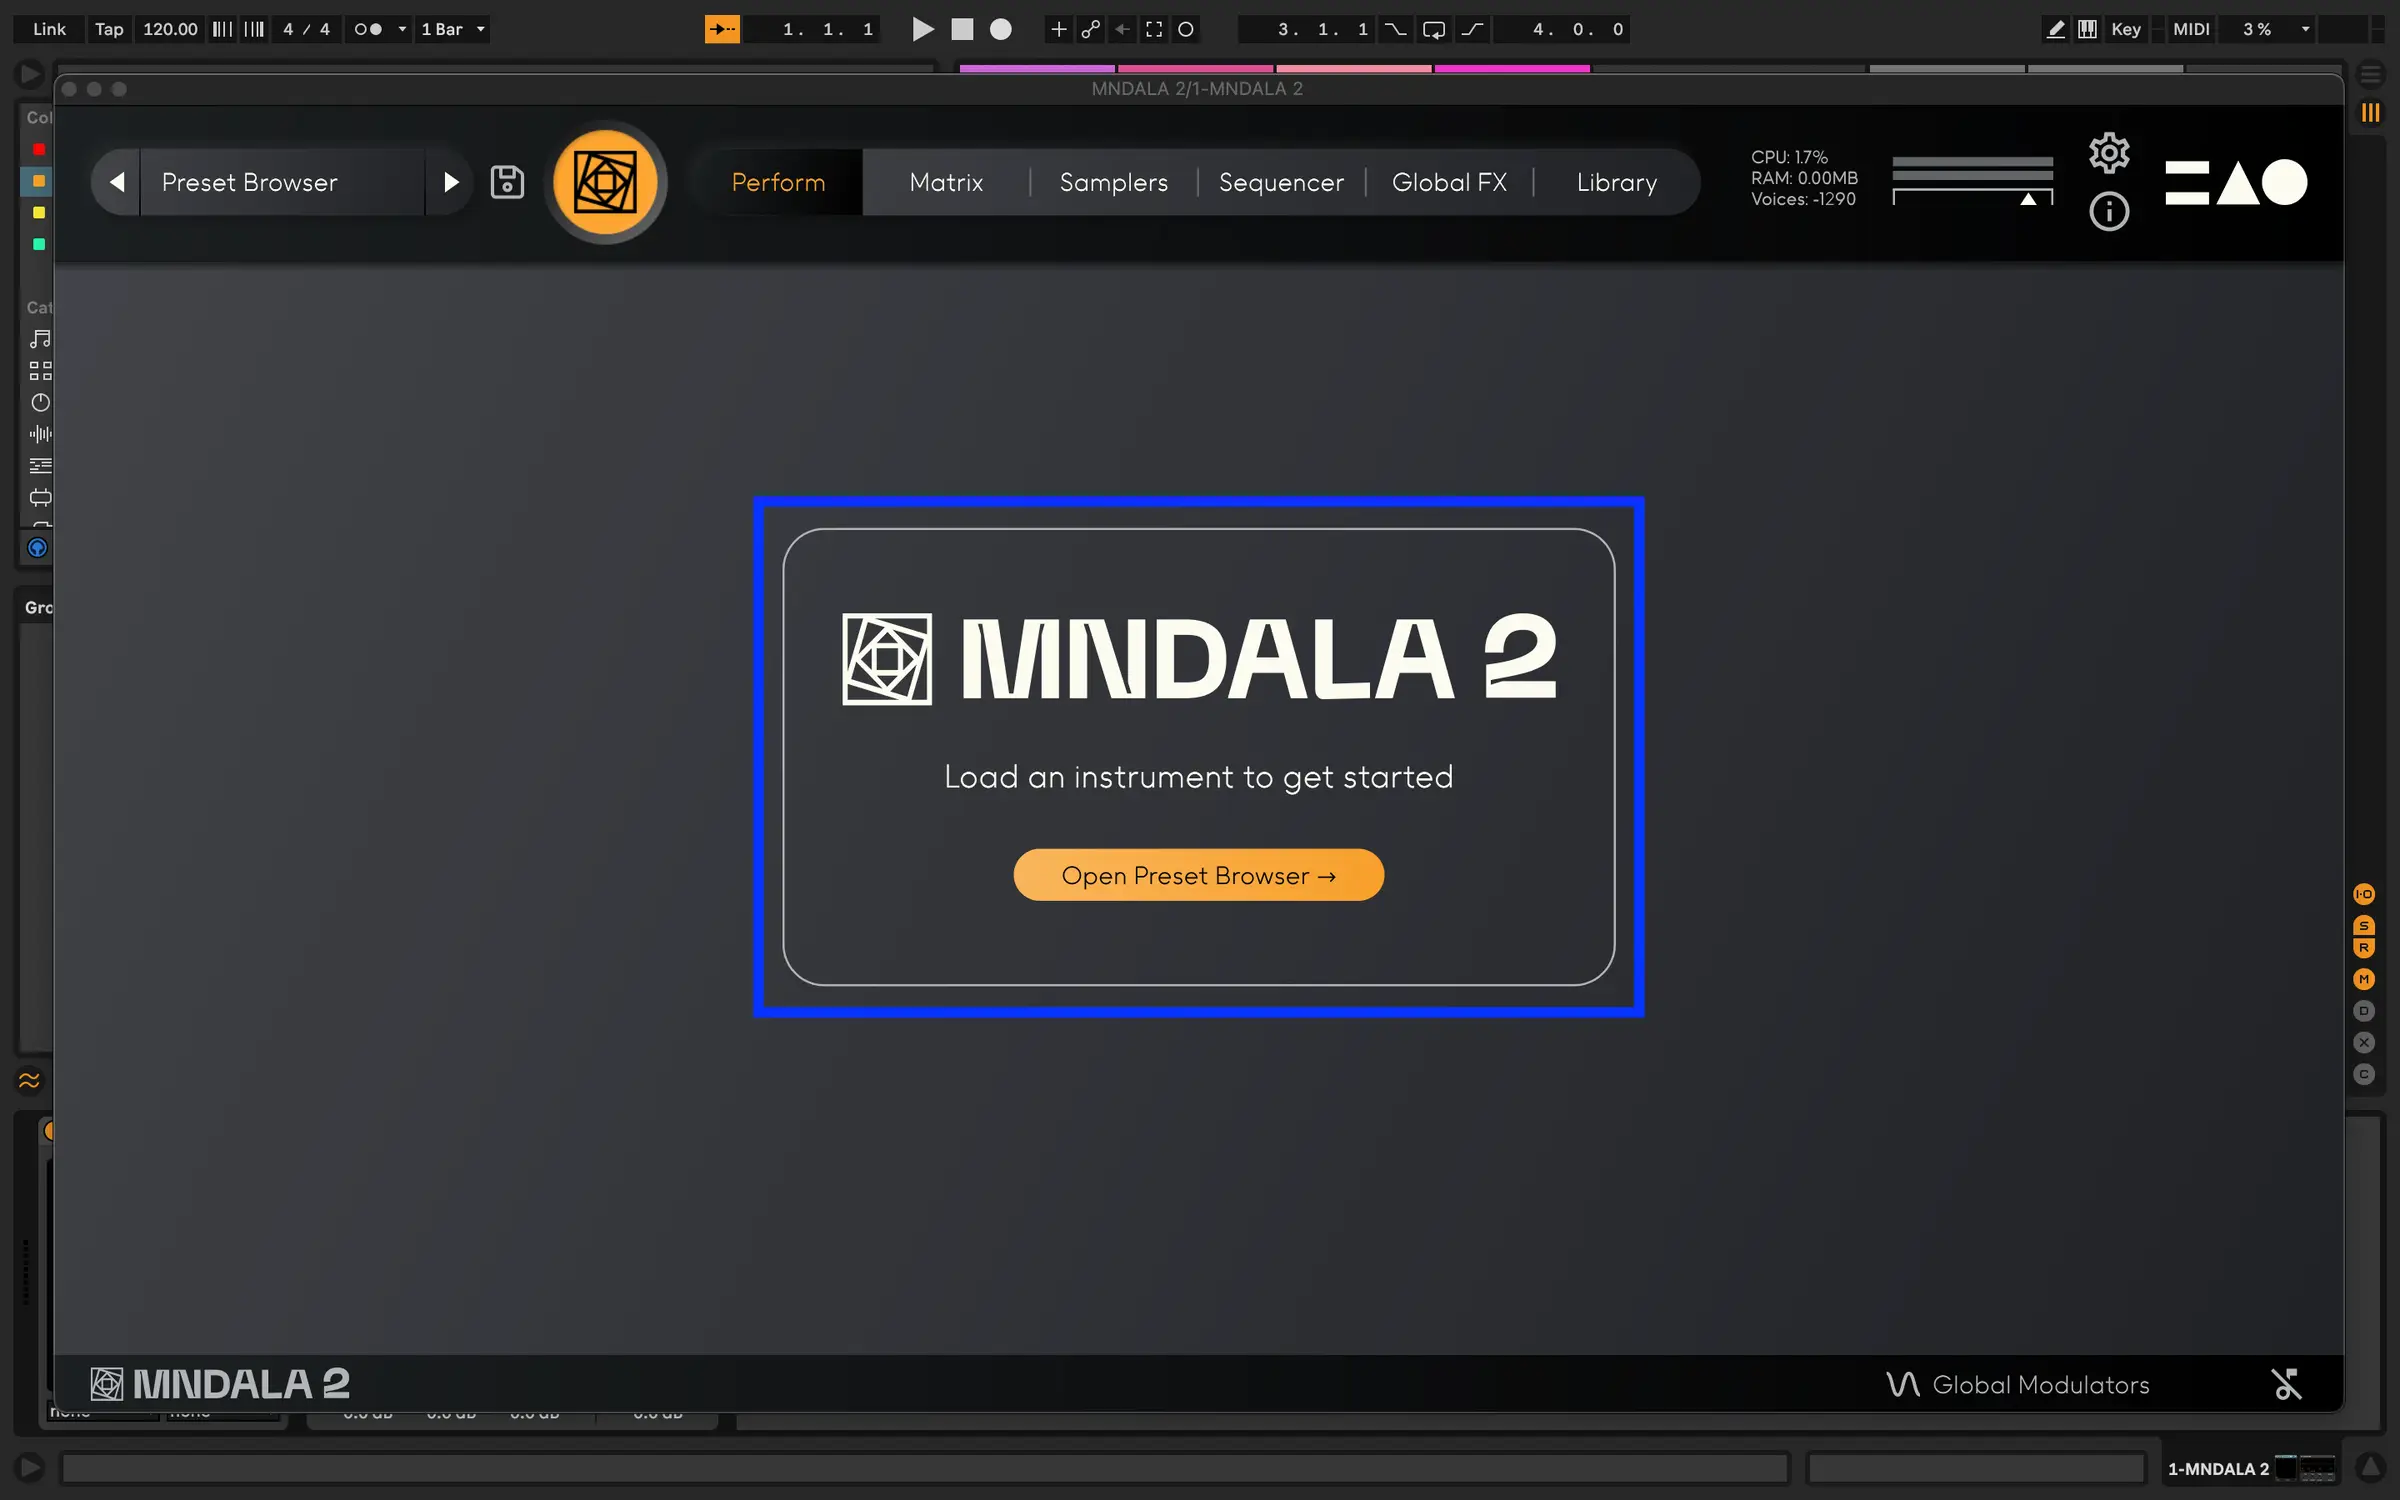The height and width of the screenshot is (1500, 2400).
Task: Toggle the C section button
Action: click(2364, 1074)
